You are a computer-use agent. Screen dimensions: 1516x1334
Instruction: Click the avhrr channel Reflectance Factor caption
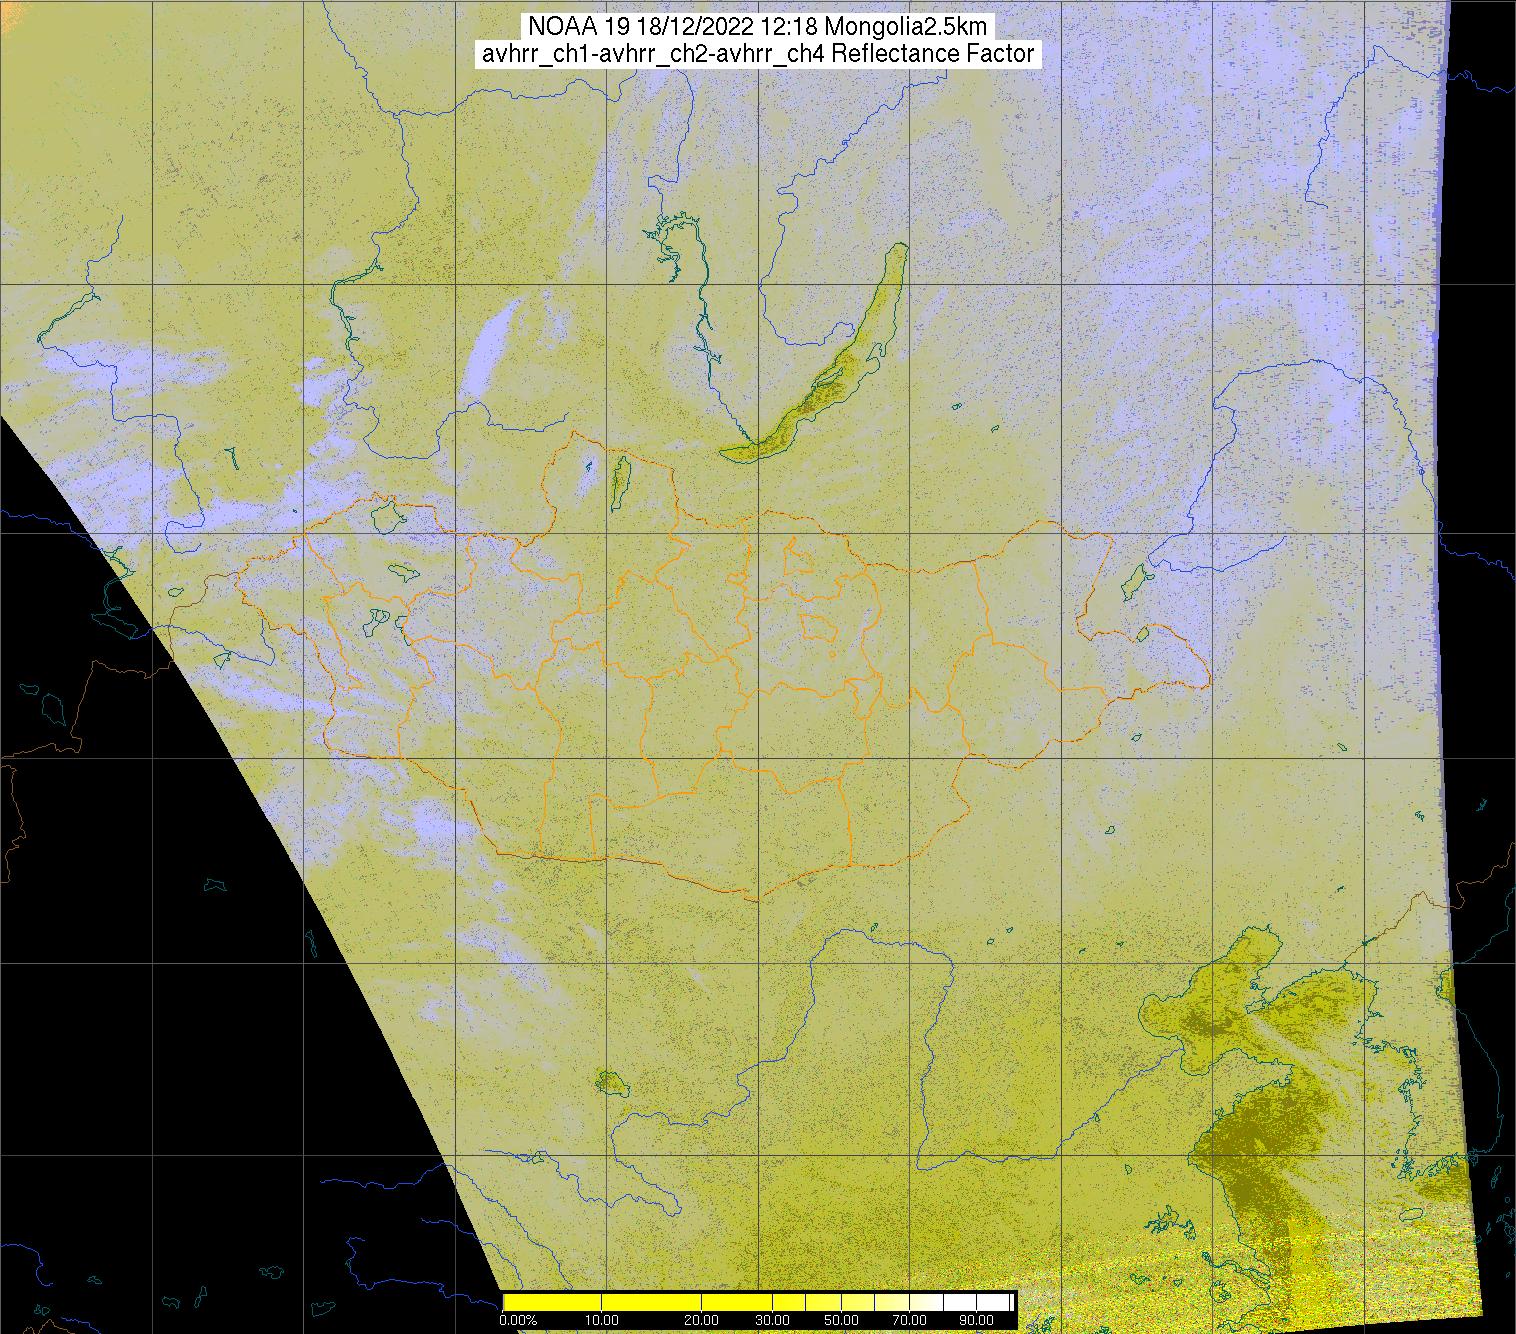[x=758, y=54]
